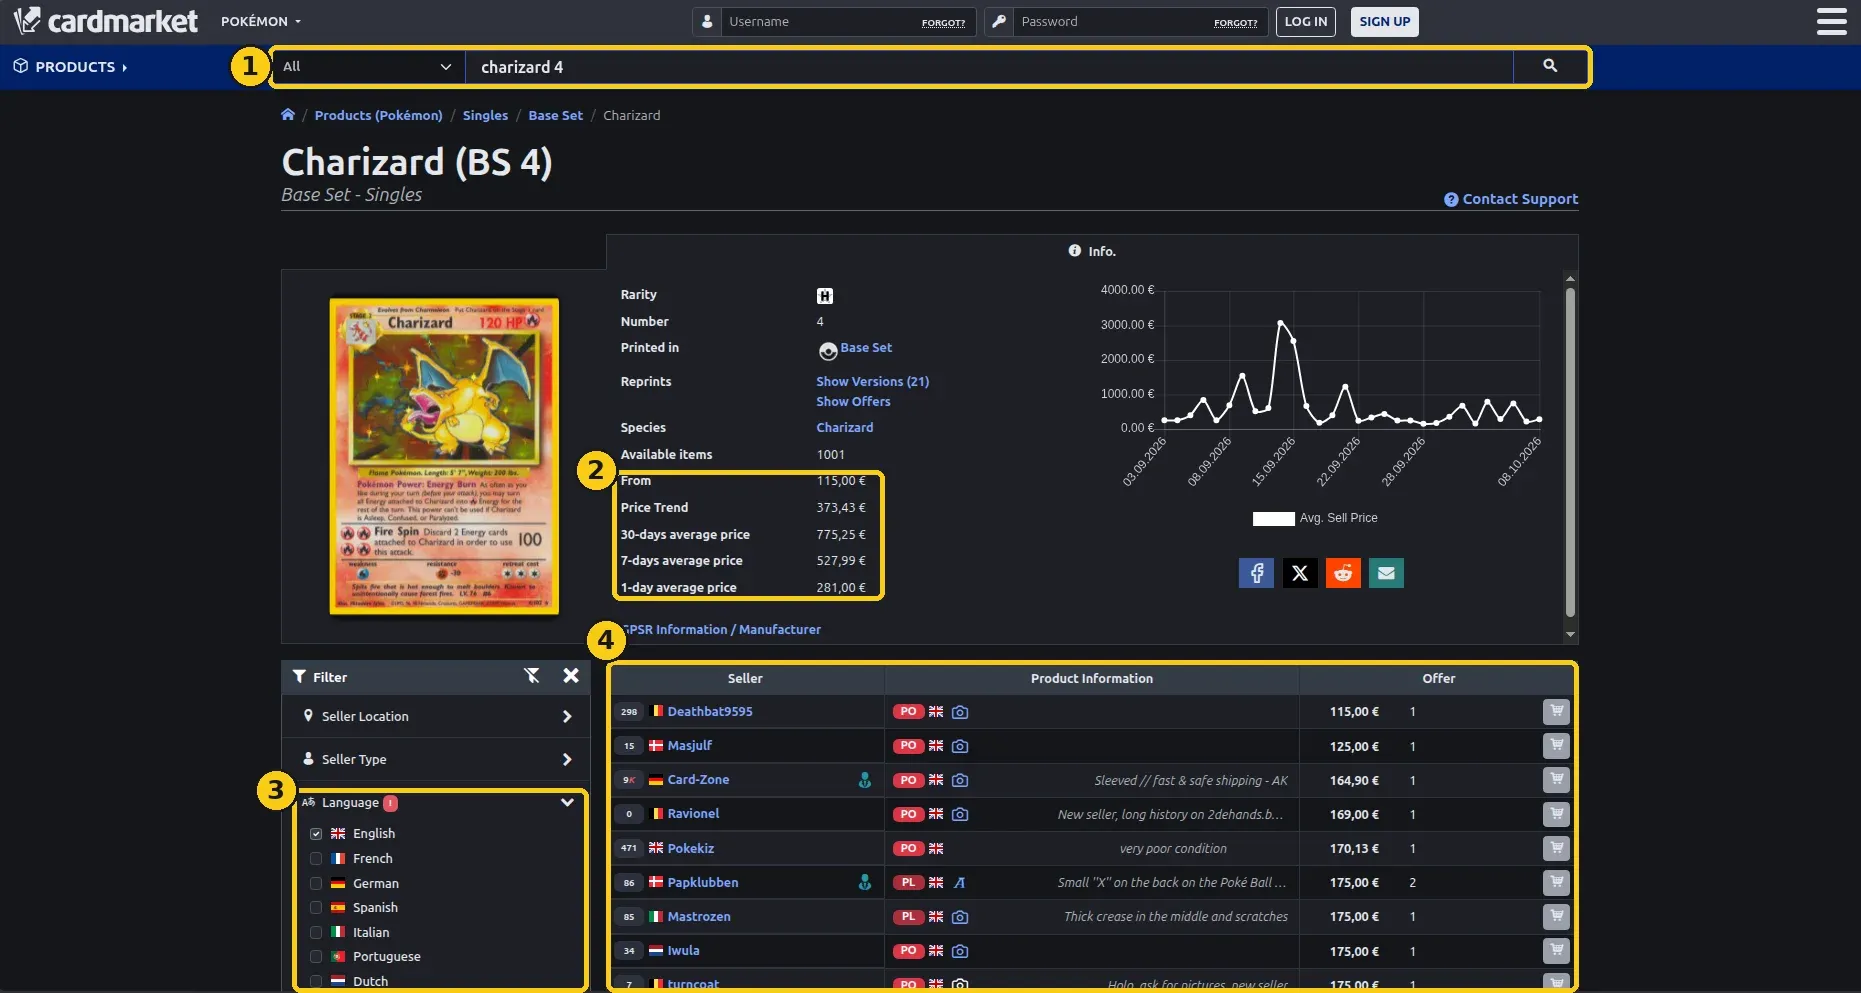This screenshot has width=1861, height=993.
Task: Share this card on X
Action: [1300, 573]
